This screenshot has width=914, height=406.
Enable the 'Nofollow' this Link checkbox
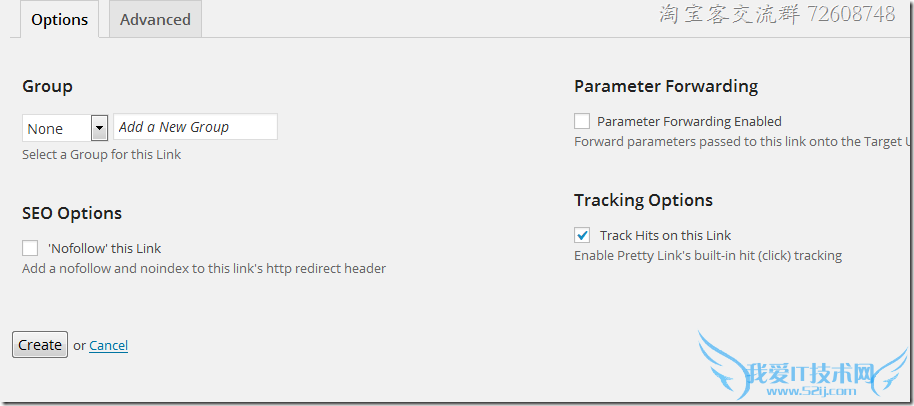pos(30,248)
